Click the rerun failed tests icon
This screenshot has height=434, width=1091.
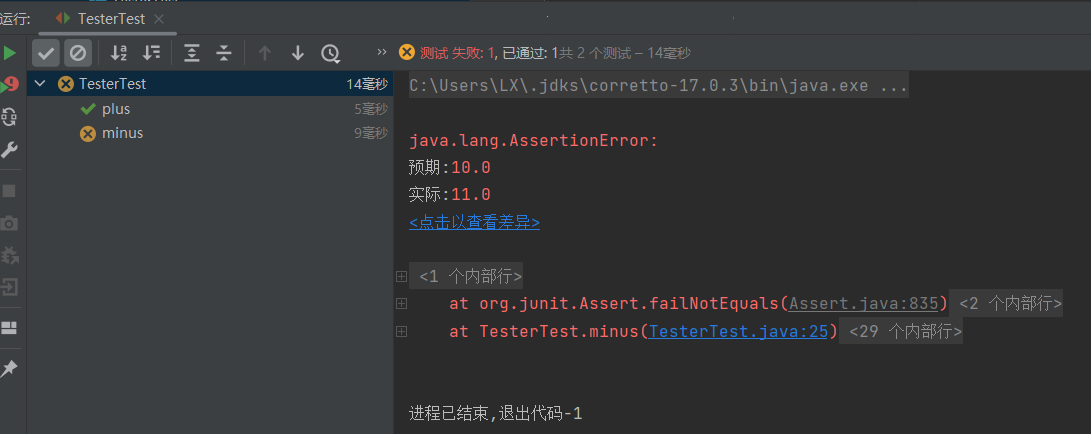point(10,85)
